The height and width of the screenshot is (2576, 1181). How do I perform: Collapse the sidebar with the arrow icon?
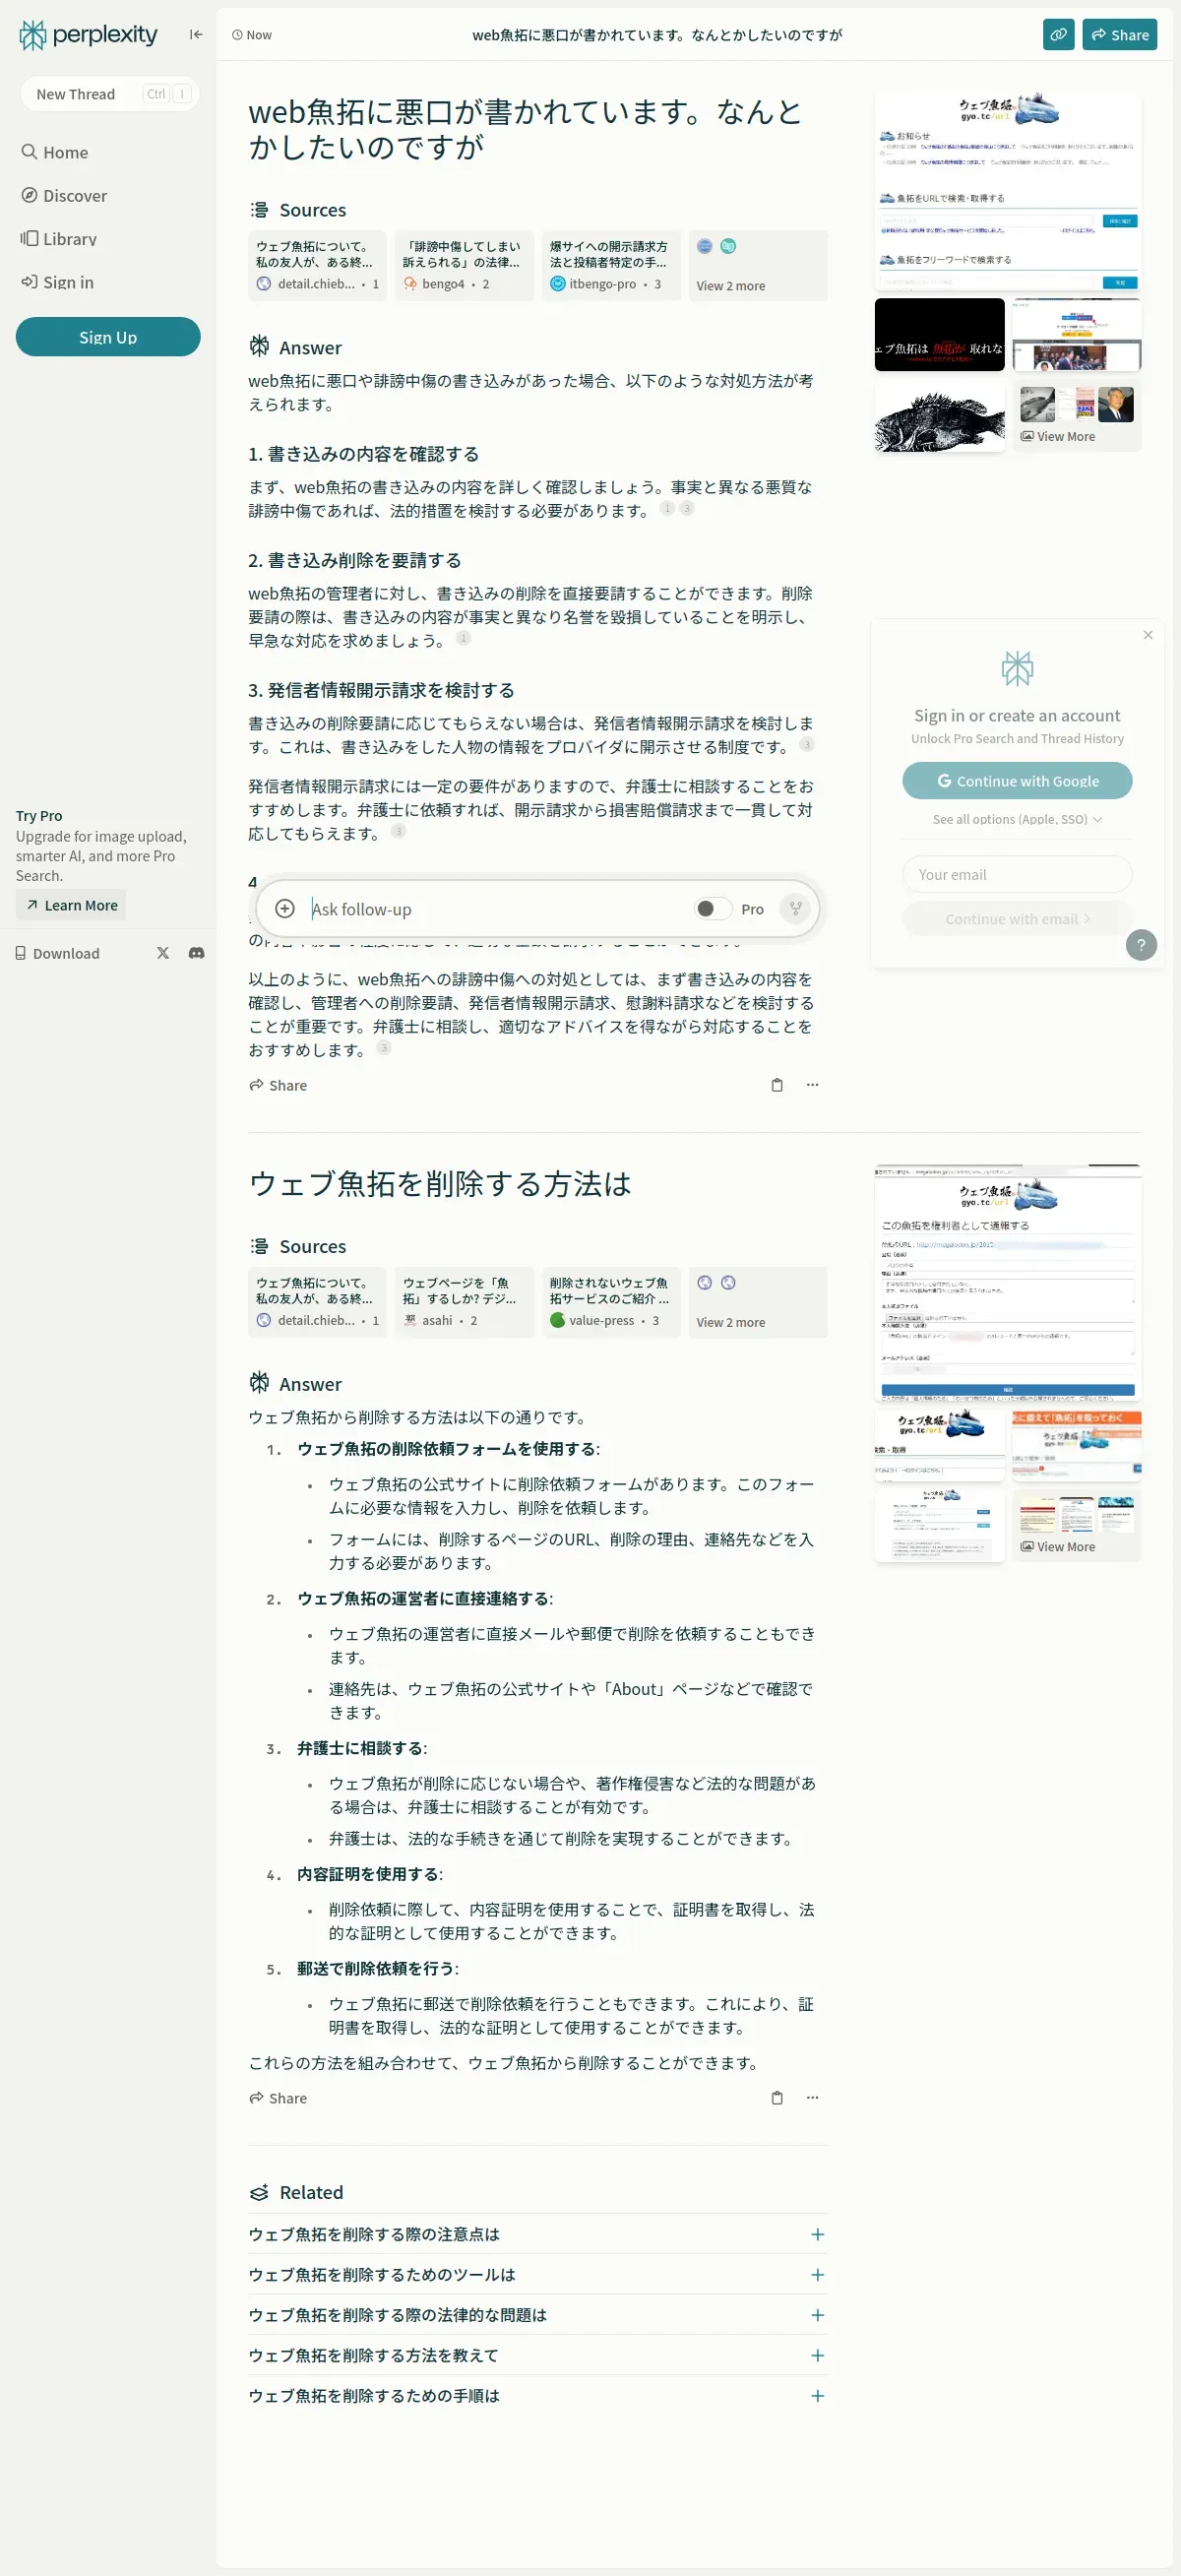tap(196, 34)
